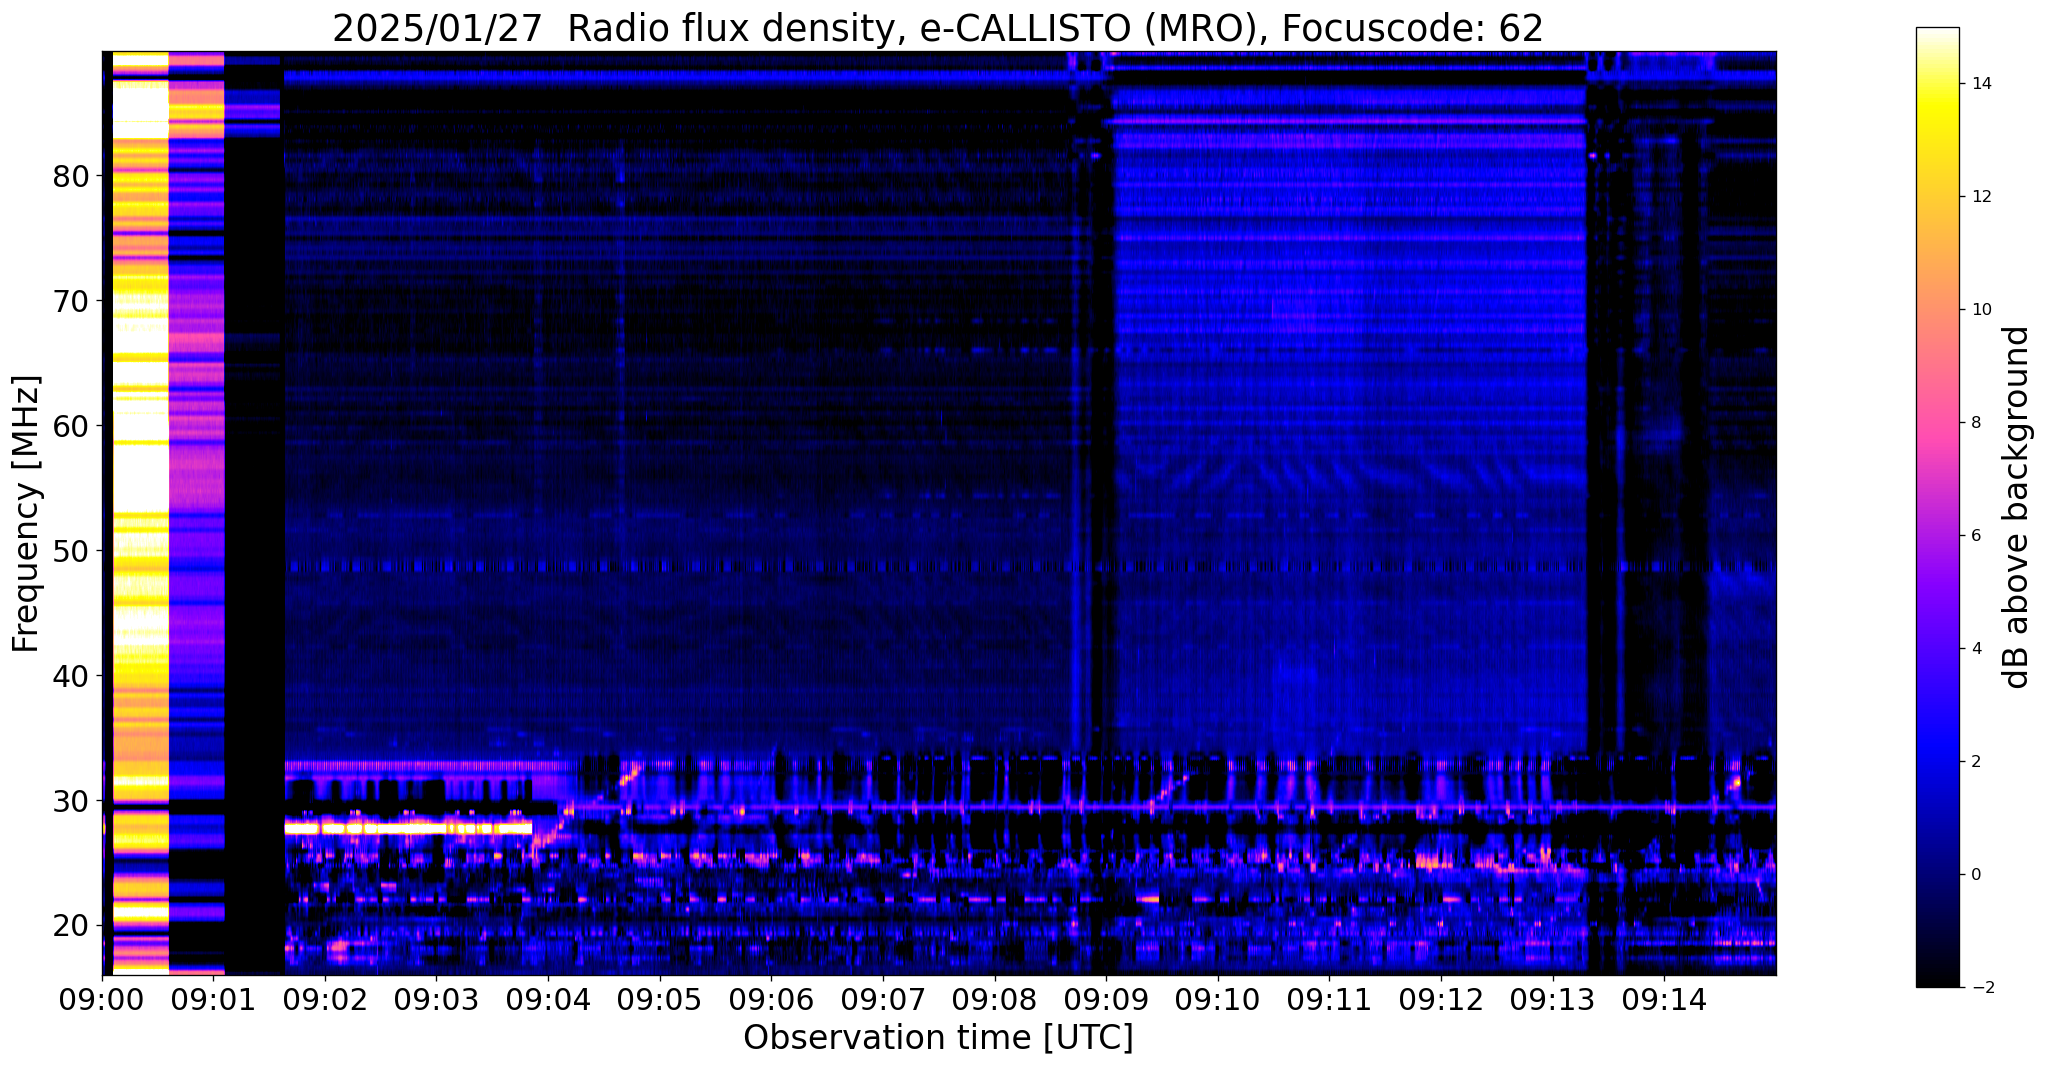Click the 30 tick on frequency axis
This screenshot has width=2047, height=1067.
(72, 801)
